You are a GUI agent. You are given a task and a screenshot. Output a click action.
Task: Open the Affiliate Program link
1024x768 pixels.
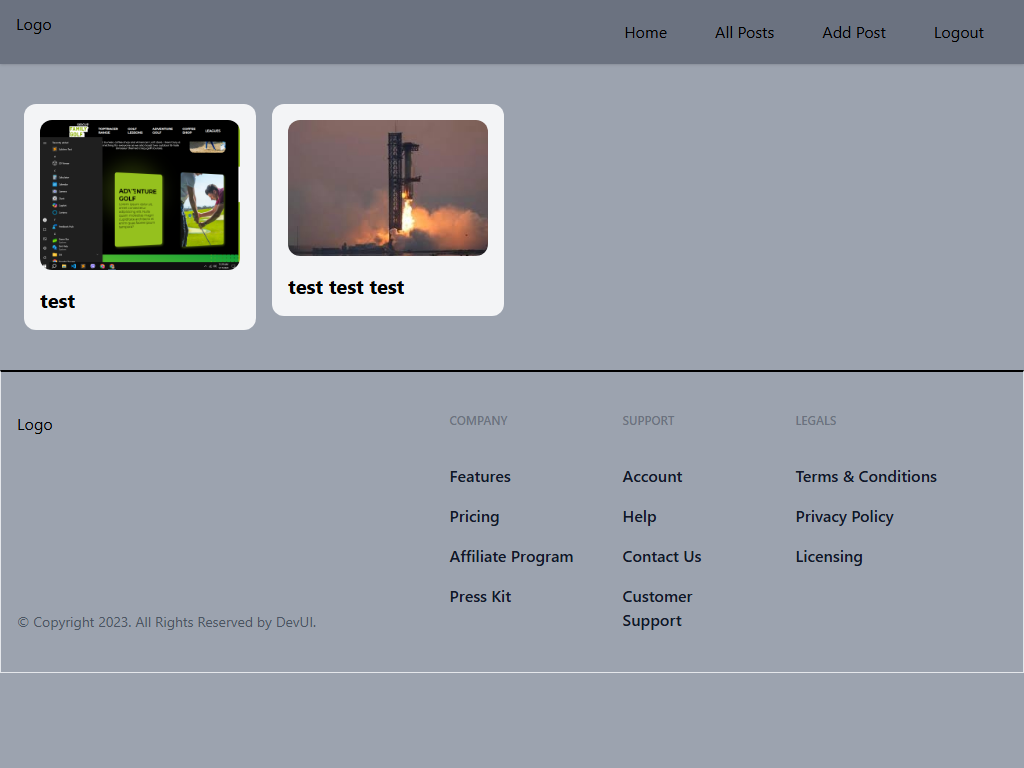pos(511,557)
